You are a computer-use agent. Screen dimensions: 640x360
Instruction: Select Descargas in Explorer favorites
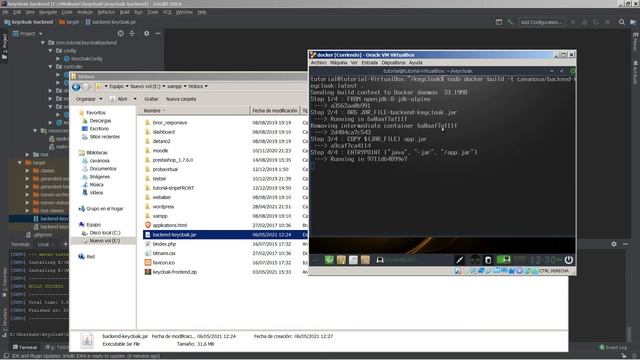click(x=100, y=121)
